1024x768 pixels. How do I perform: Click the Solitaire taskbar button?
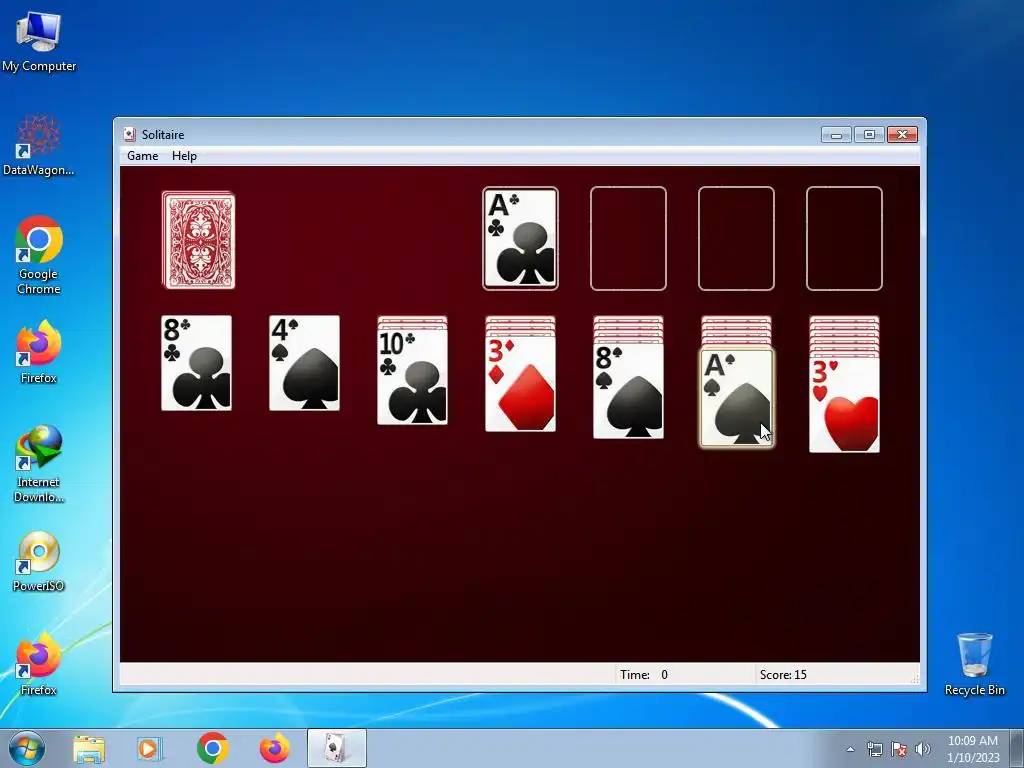(x=336, y=748)
